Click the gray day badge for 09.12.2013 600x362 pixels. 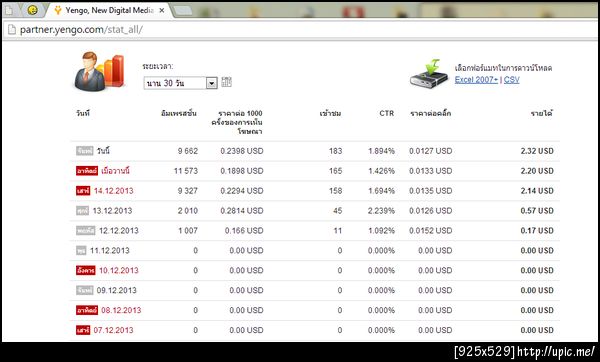click(x=85, y=290)
